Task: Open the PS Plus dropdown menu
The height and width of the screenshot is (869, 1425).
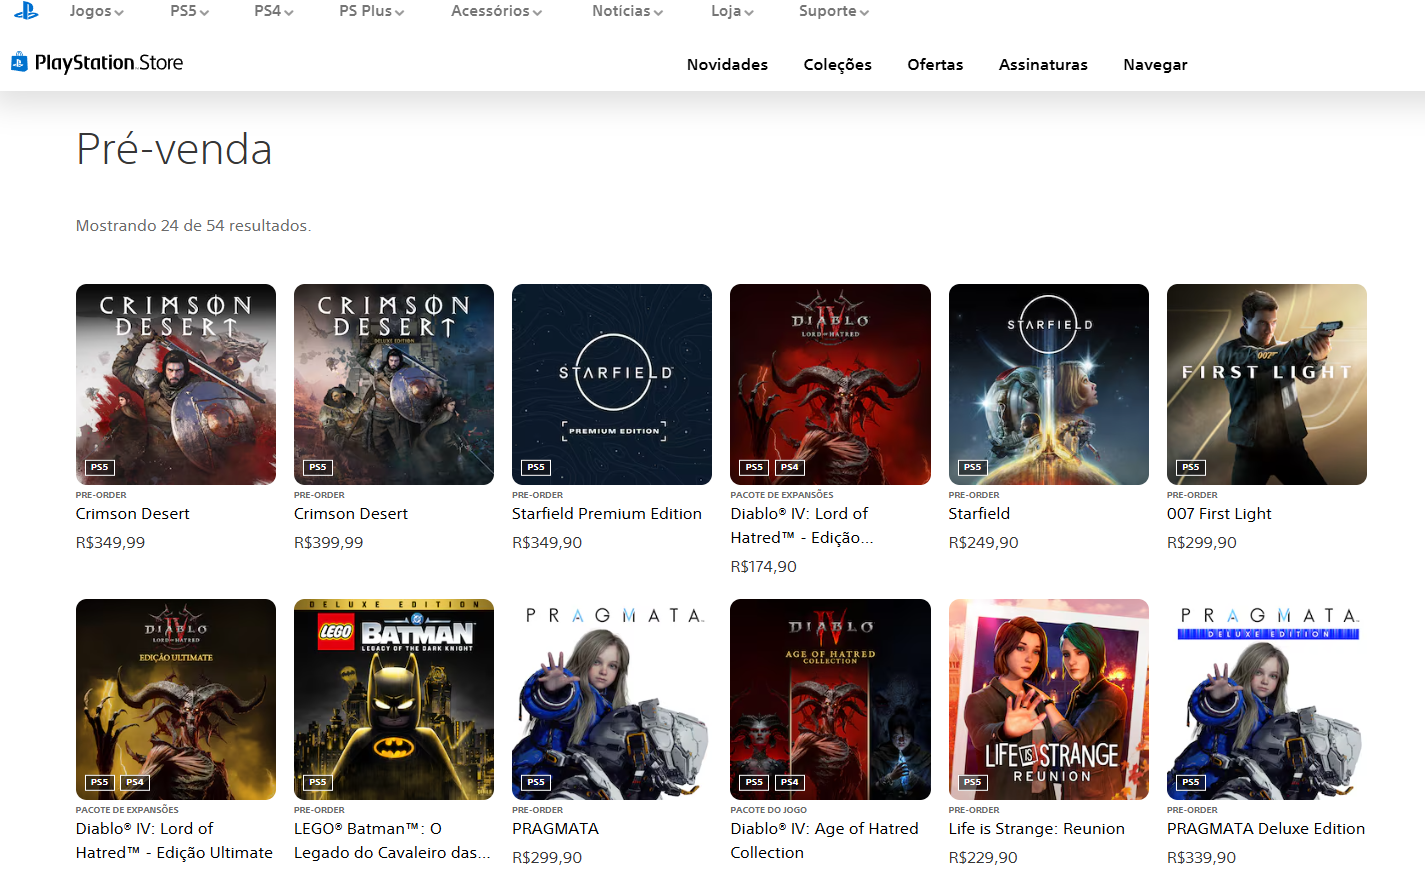Action: click(x=371, y=11)
